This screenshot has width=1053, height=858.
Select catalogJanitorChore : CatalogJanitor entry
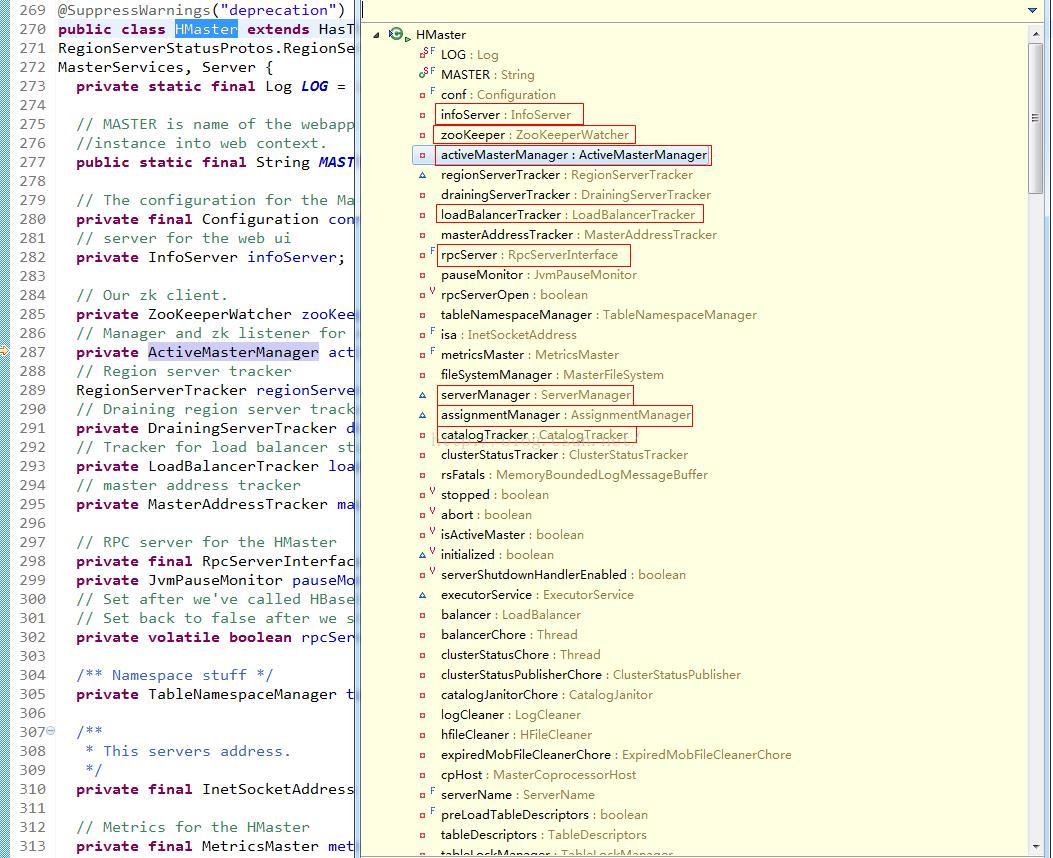click(x=547, y=695)
